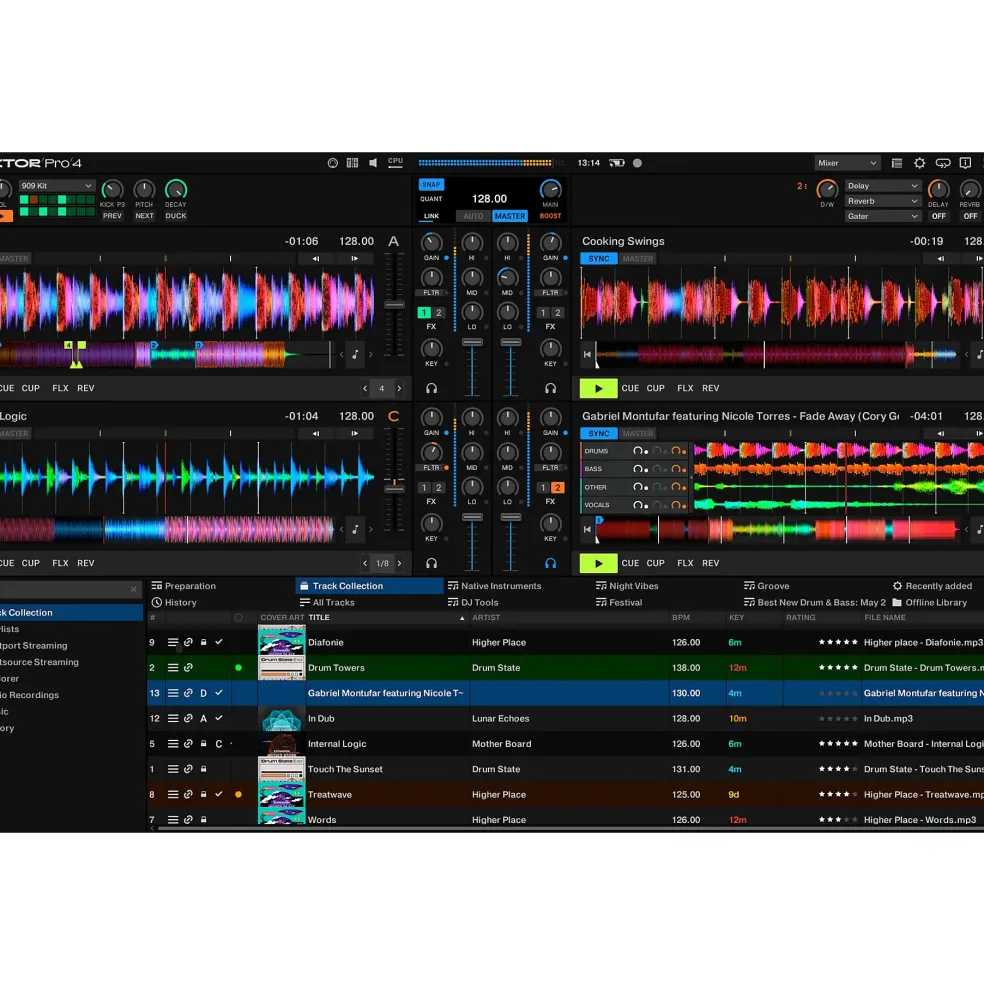Click the lock icon in Touch The Sunset row
The image size is (984, 985).
(204, 769)
